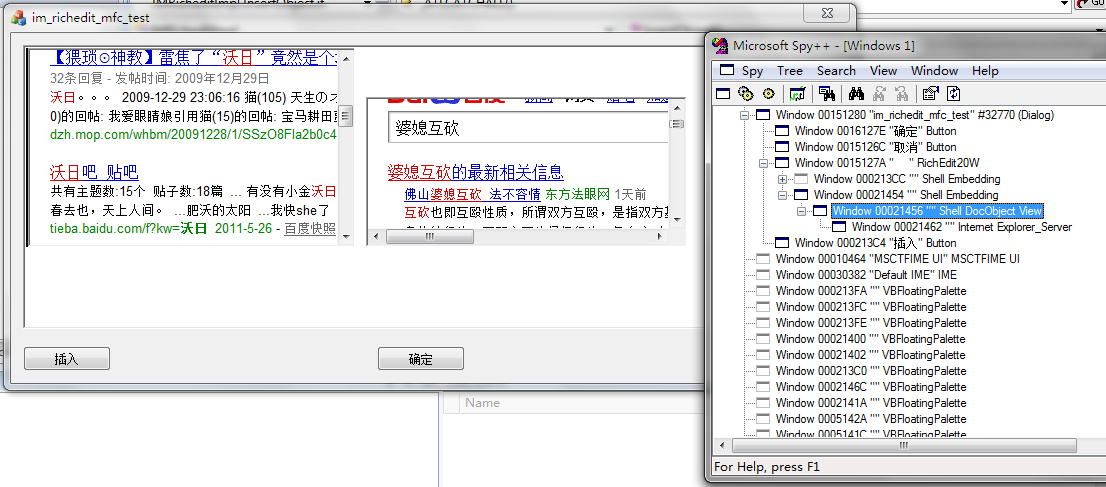1106x487 pixels.
Task: Click the Spy++ application icon in title bar
Action: 720,46
